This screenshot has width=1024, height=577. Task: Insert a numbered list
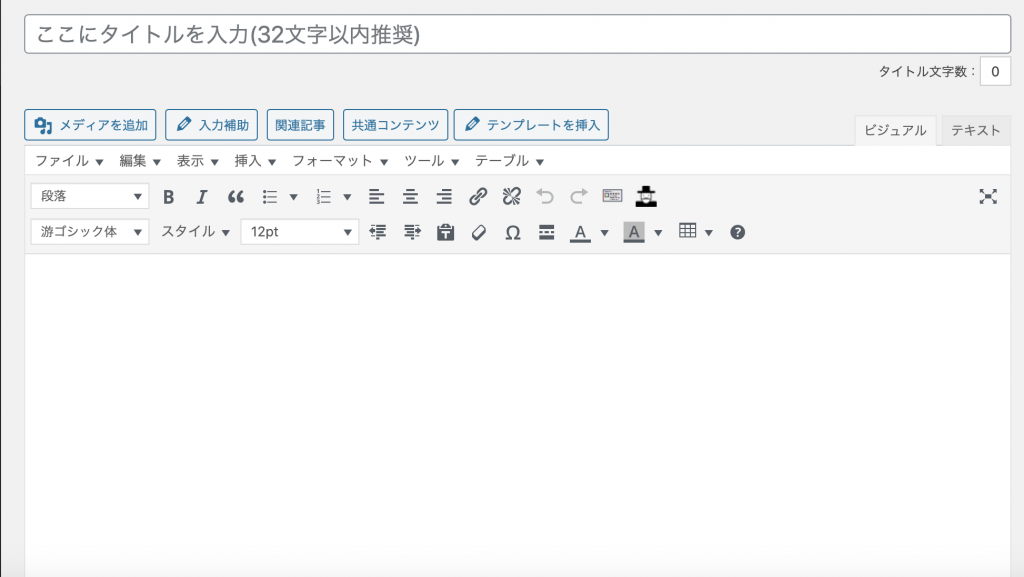[324, 196]
